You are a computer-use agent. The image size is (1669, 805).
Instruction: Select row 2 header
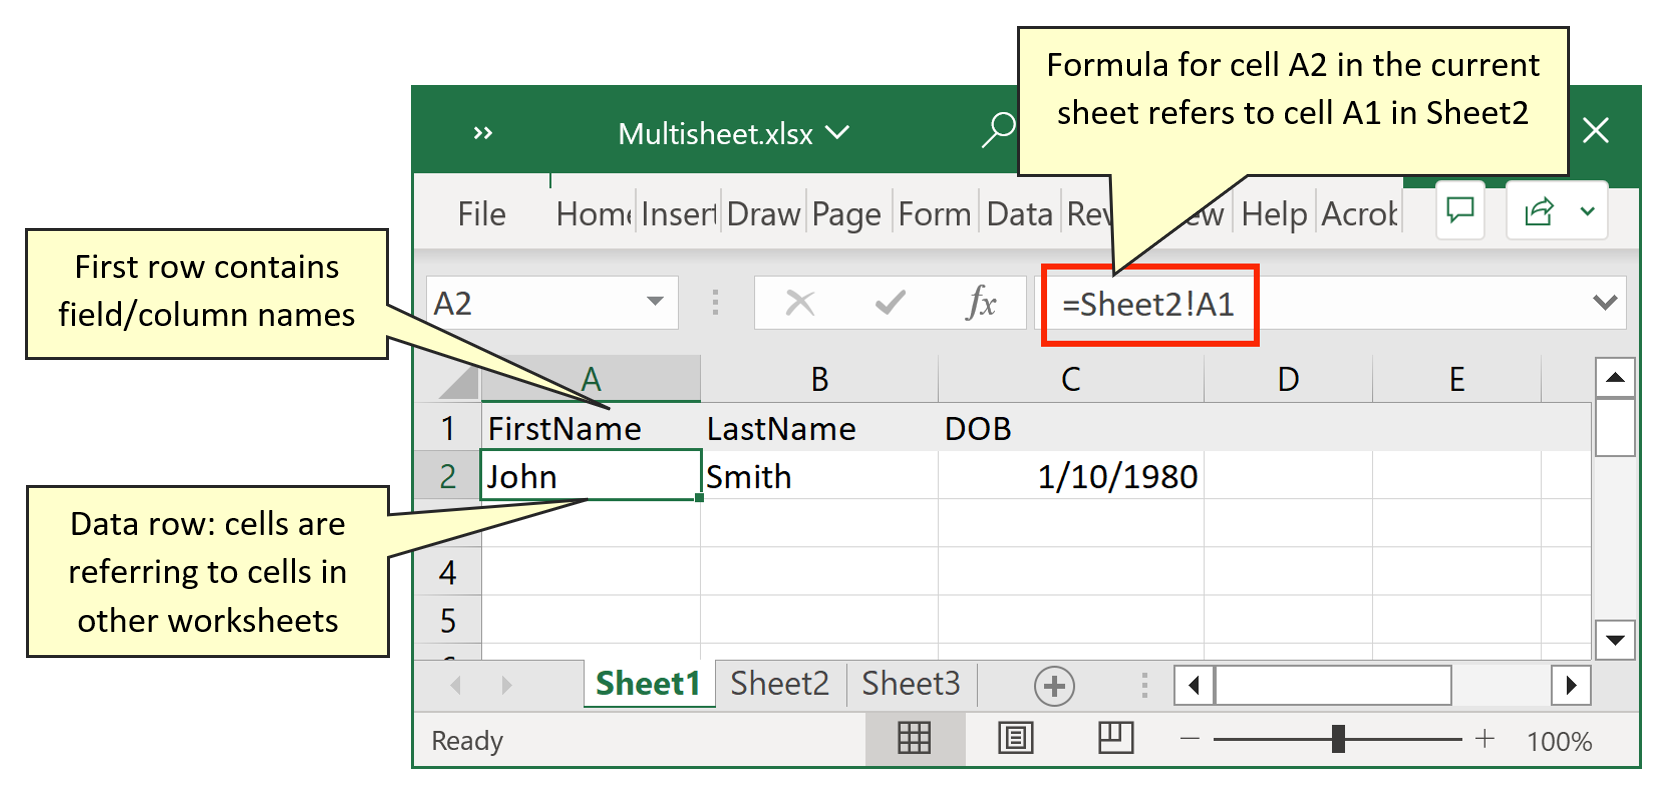click(448, 476)
